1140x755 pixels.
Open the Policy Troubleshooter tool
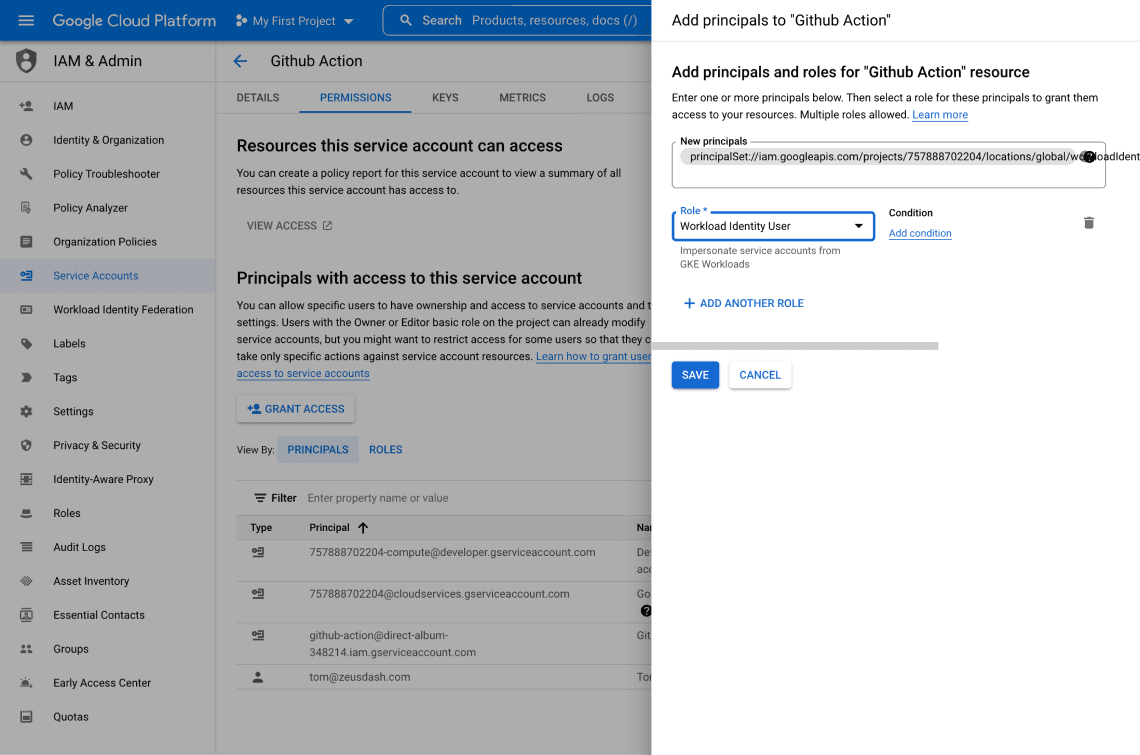coord(104,173)
